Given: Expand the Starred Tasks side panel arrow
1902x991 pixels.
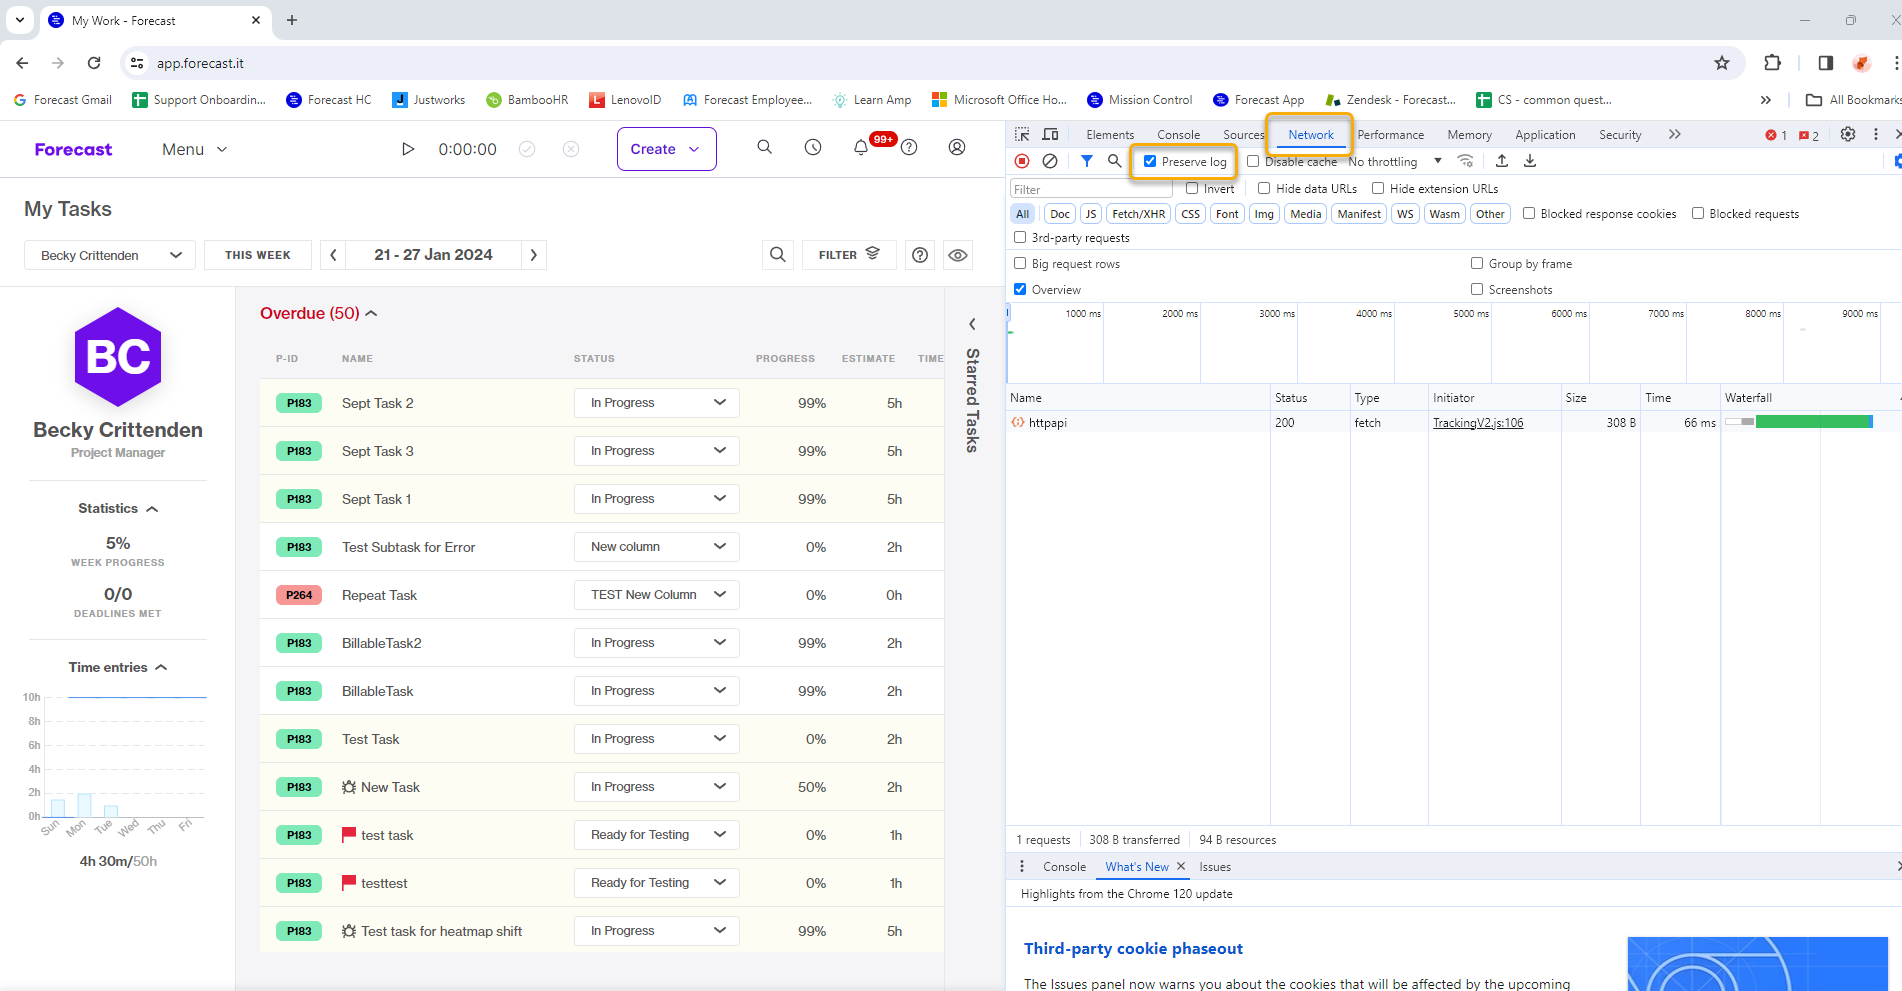Looking at the screenshot, I should 972,324.
